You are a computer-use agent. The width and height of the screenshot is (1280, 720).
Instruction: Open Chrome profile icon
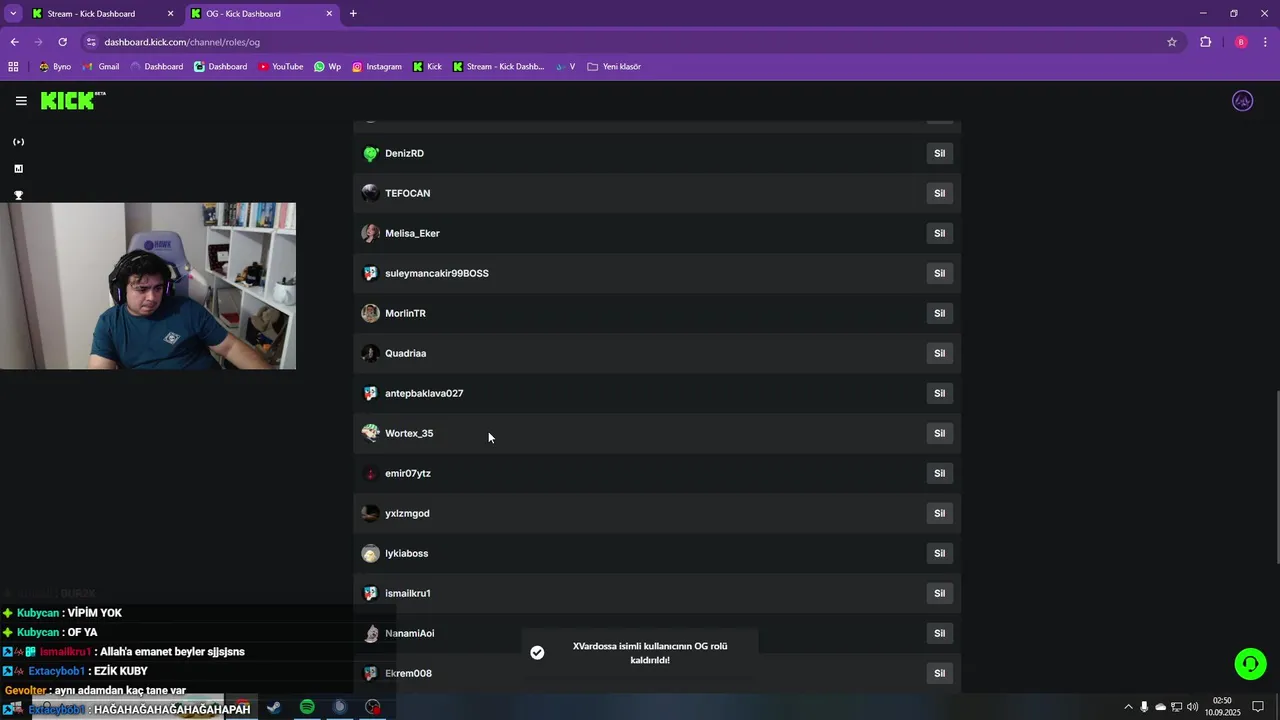(1241, 42)
